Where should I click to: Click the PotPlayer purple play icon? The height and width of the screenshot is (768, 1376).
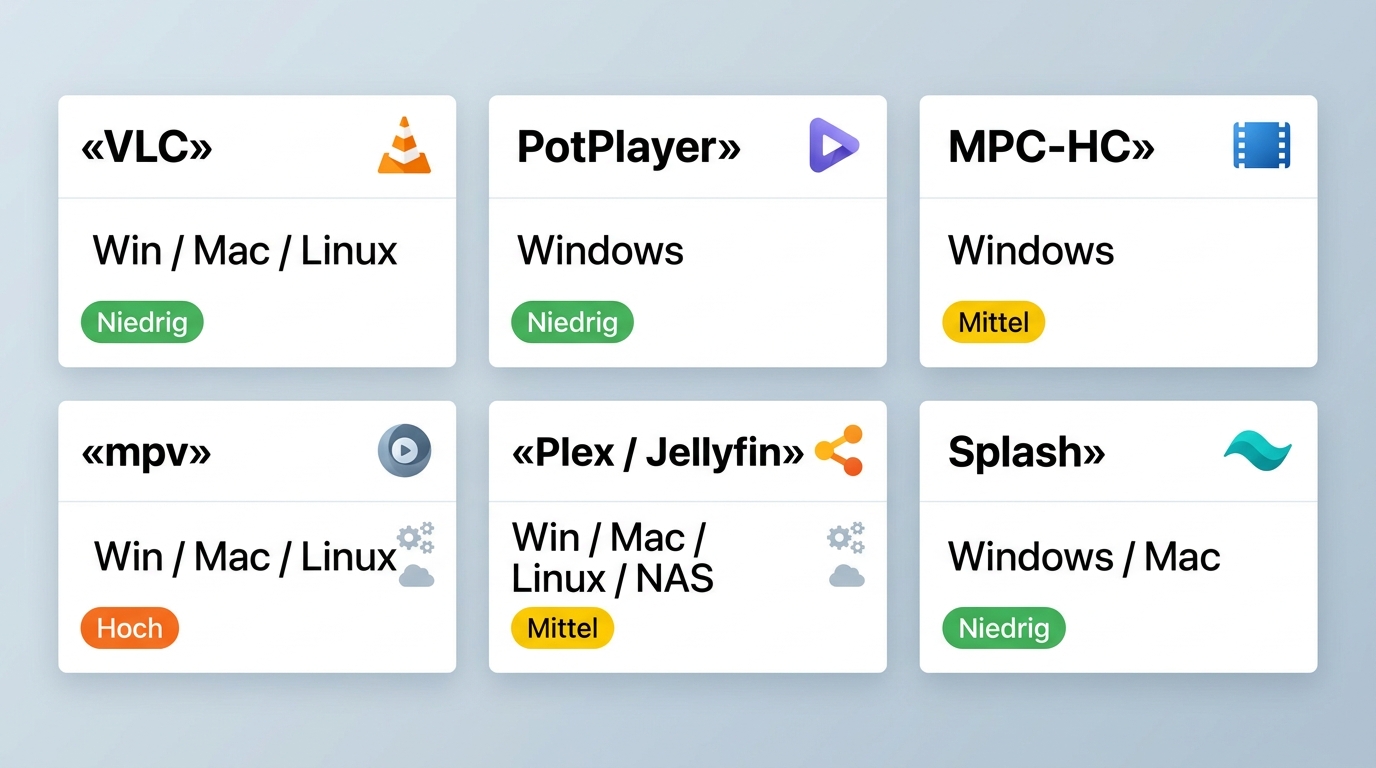(x=833, y=145)
